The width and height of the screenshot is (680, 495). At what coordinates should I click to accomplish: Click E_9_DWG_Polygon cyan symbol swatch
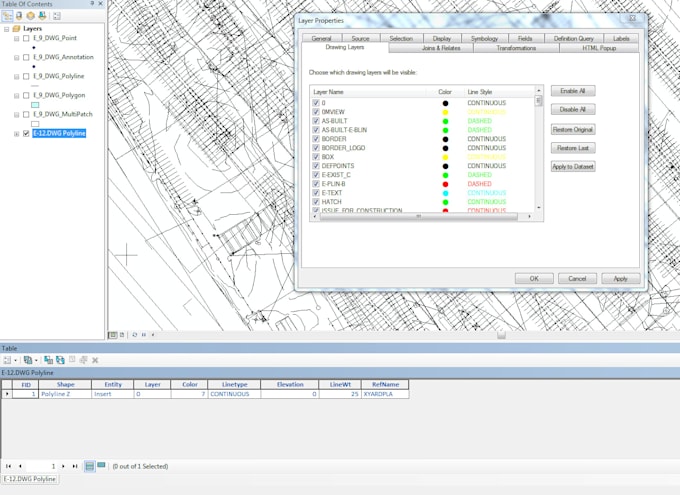pos(35,105)
